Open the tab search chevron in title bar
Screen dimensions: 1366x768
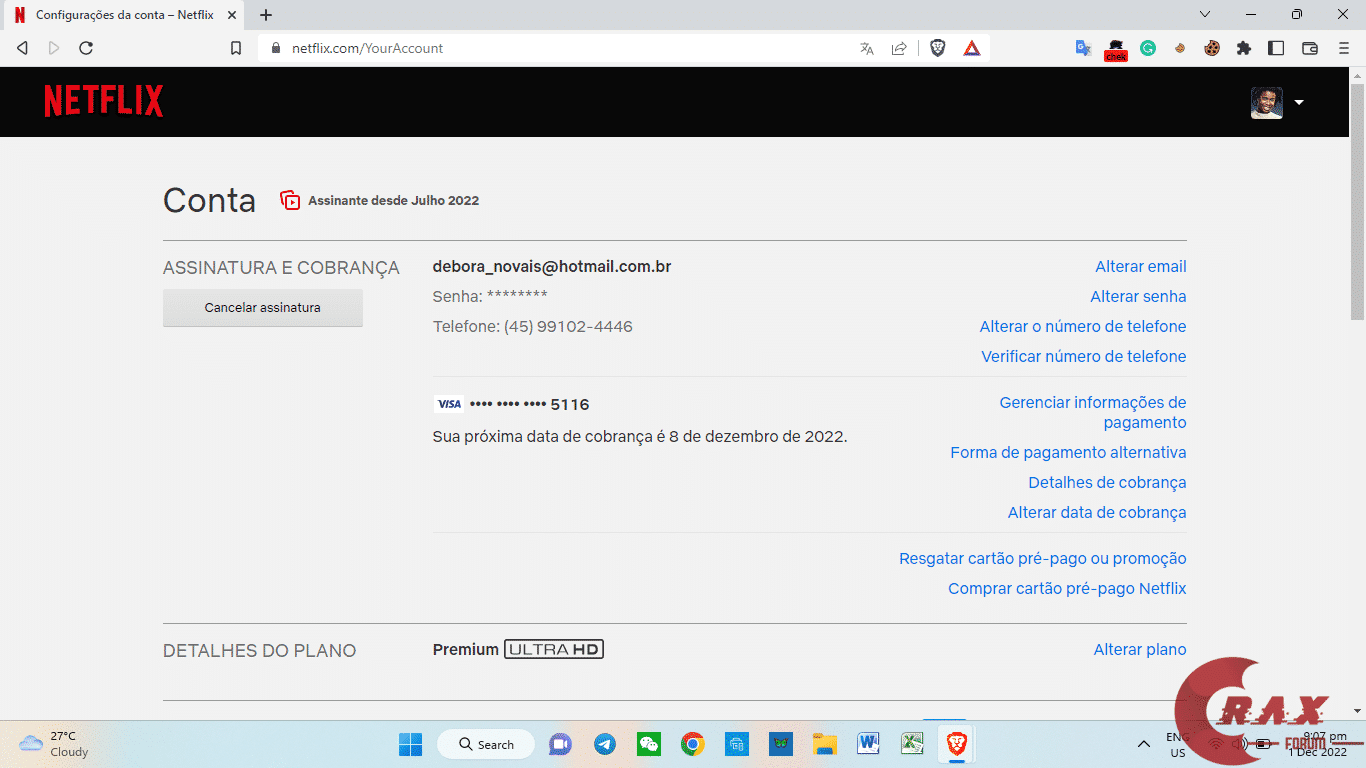pos(1205,14)
